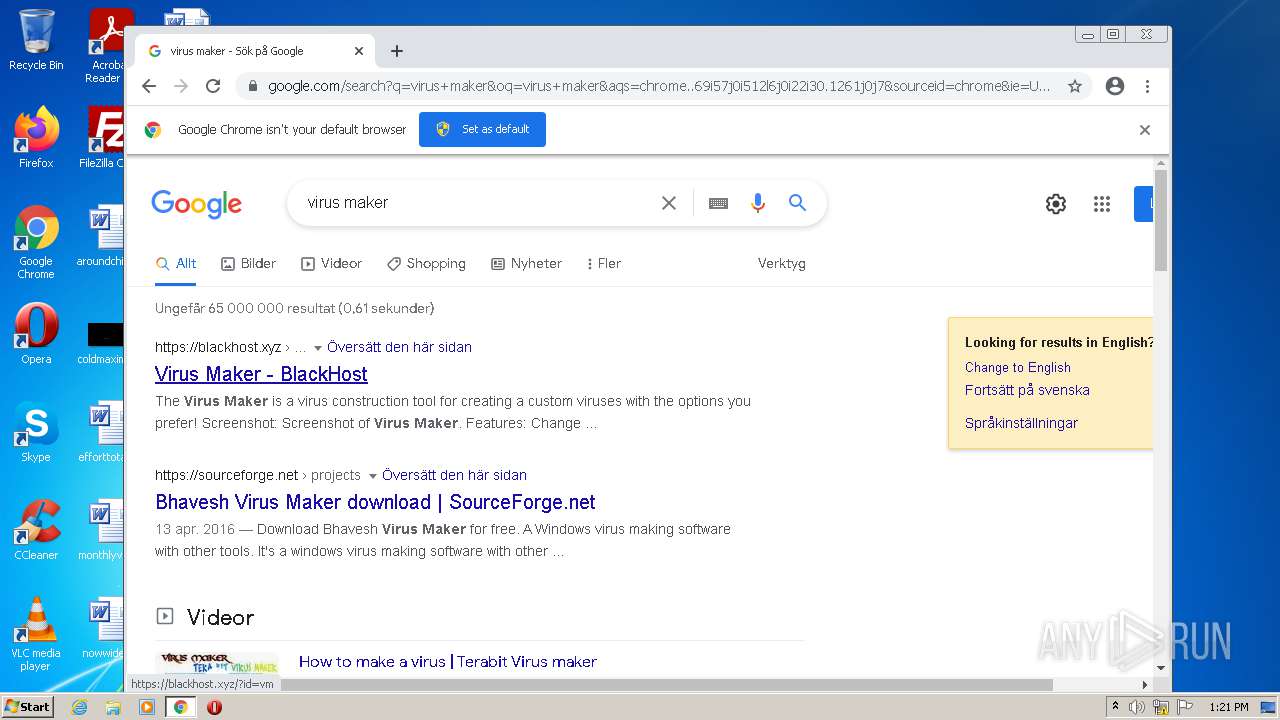Open the Acrobat Reader desktop shortcut

click(x=108, y=45)
